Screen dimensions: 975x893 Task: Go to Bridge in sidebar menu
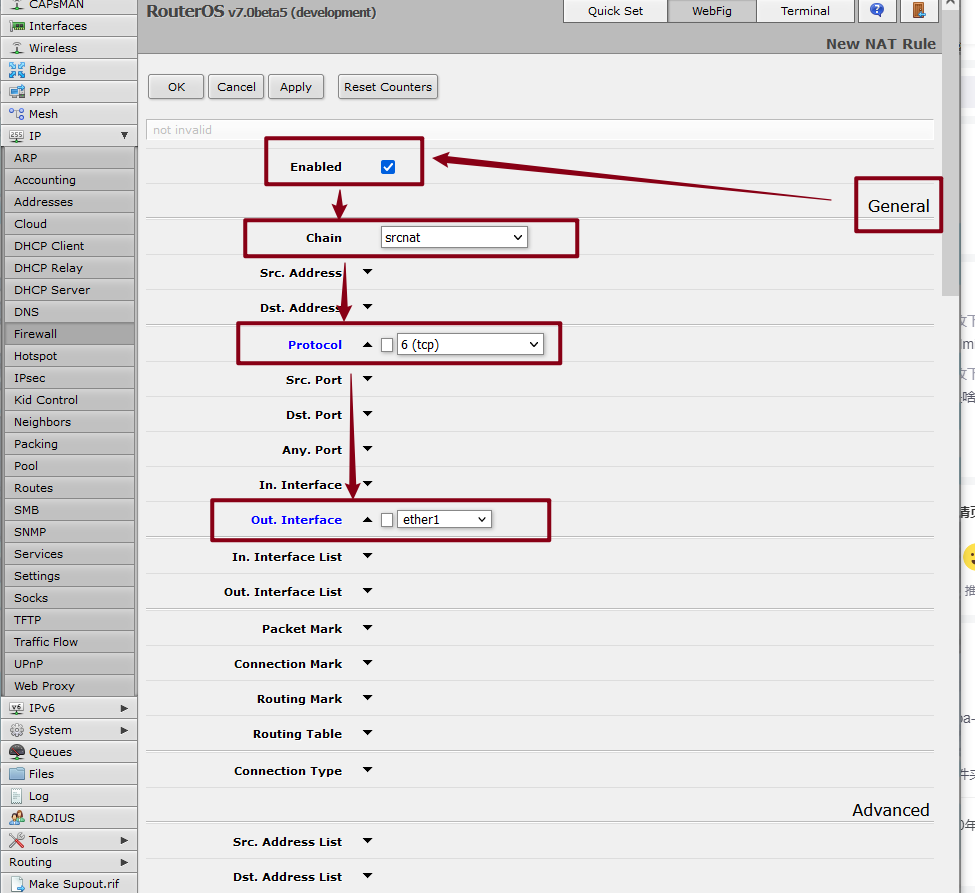tap(47, 70)
